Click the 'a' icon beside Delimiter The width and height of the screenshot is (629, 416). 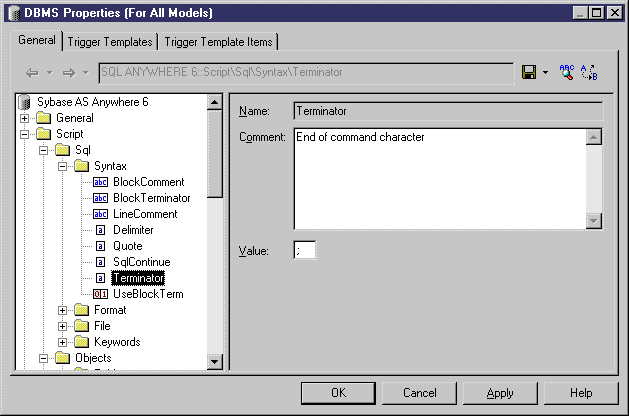coord(100,230)
